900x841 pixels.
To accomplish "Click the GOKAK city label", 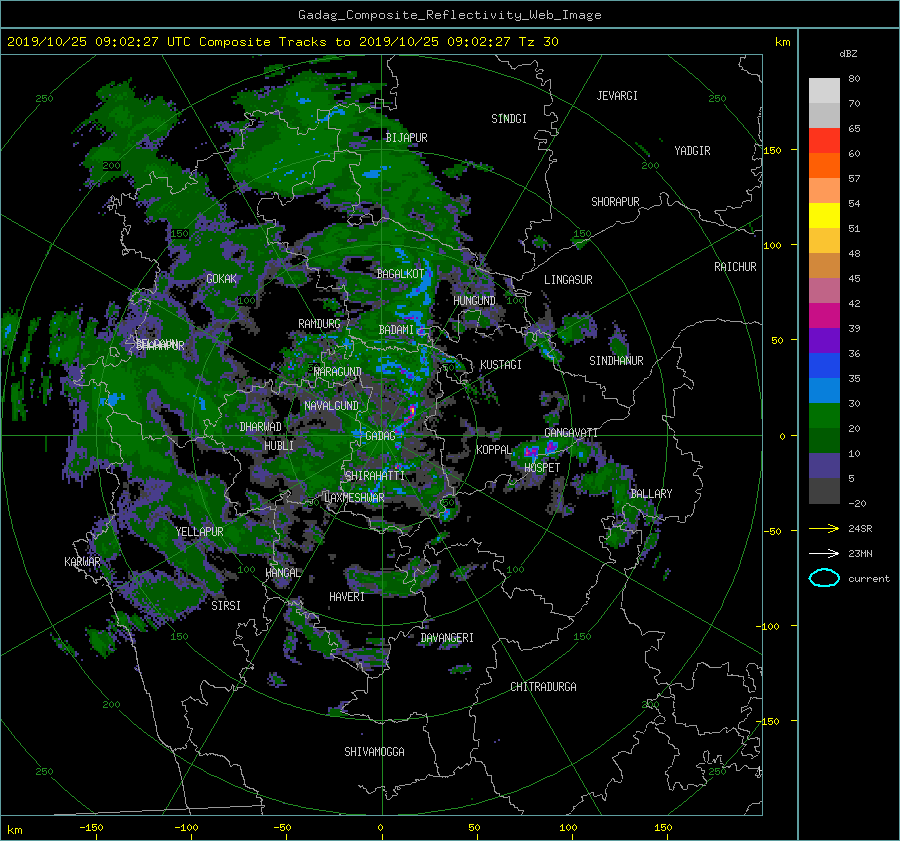I will 221,278.
